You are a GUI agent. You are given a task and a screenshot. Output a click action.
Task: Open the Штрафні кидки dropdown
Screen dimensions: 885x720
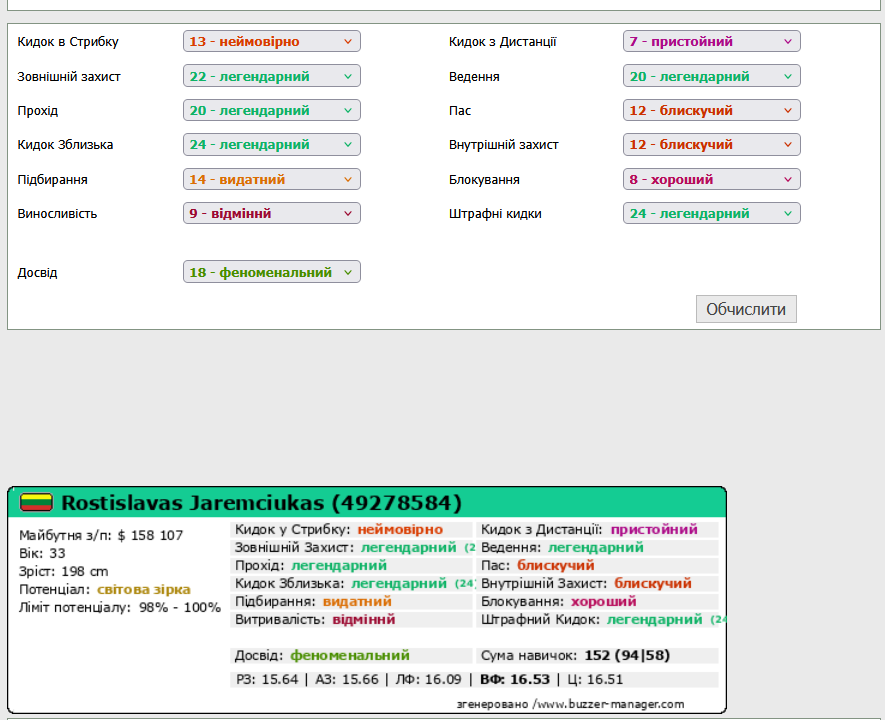tap(712, 213)
